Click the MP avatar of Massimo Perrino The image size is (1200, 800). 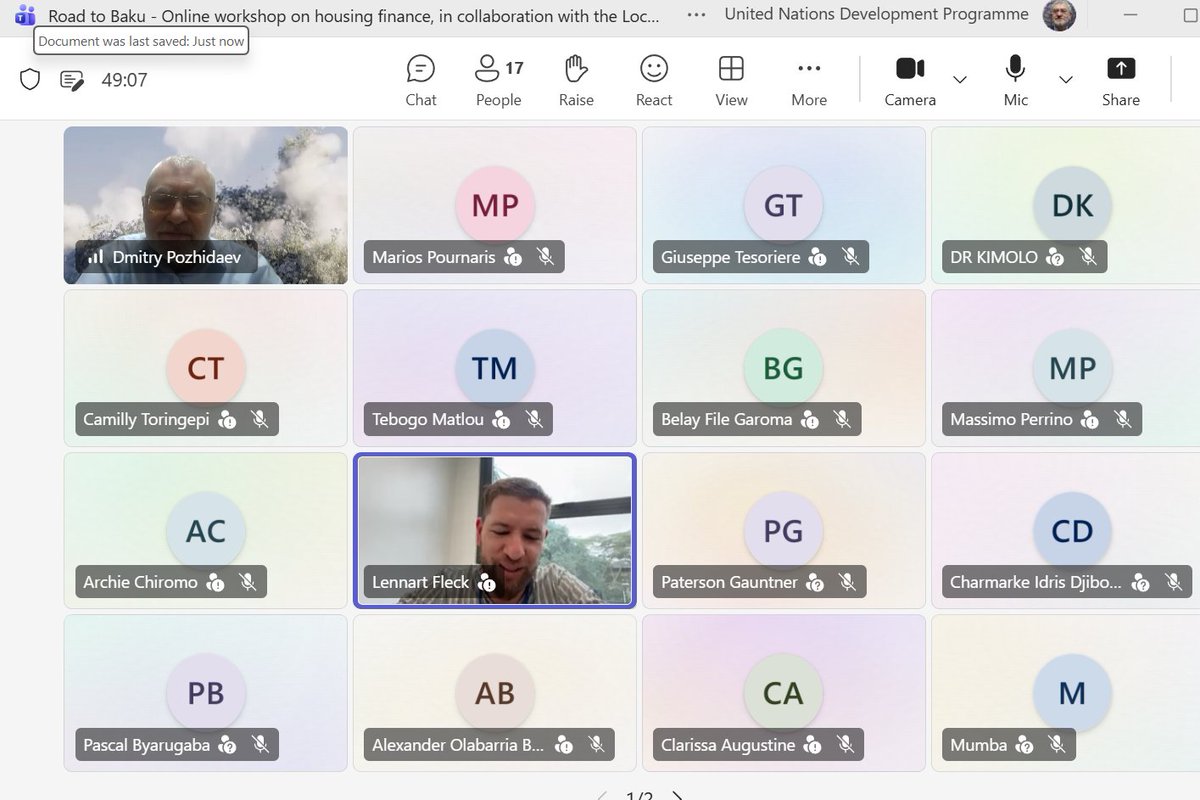coord(1072,368)
